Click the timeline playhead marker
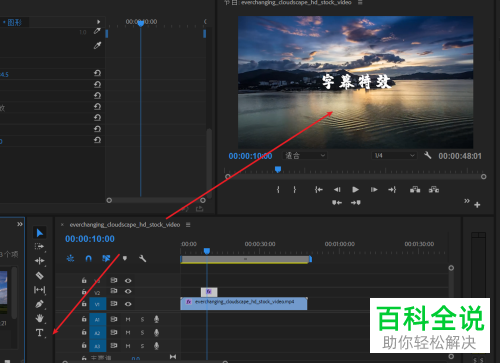Viewport: 500px width, 363px height. pyautogui.click(x=207, y=251)
